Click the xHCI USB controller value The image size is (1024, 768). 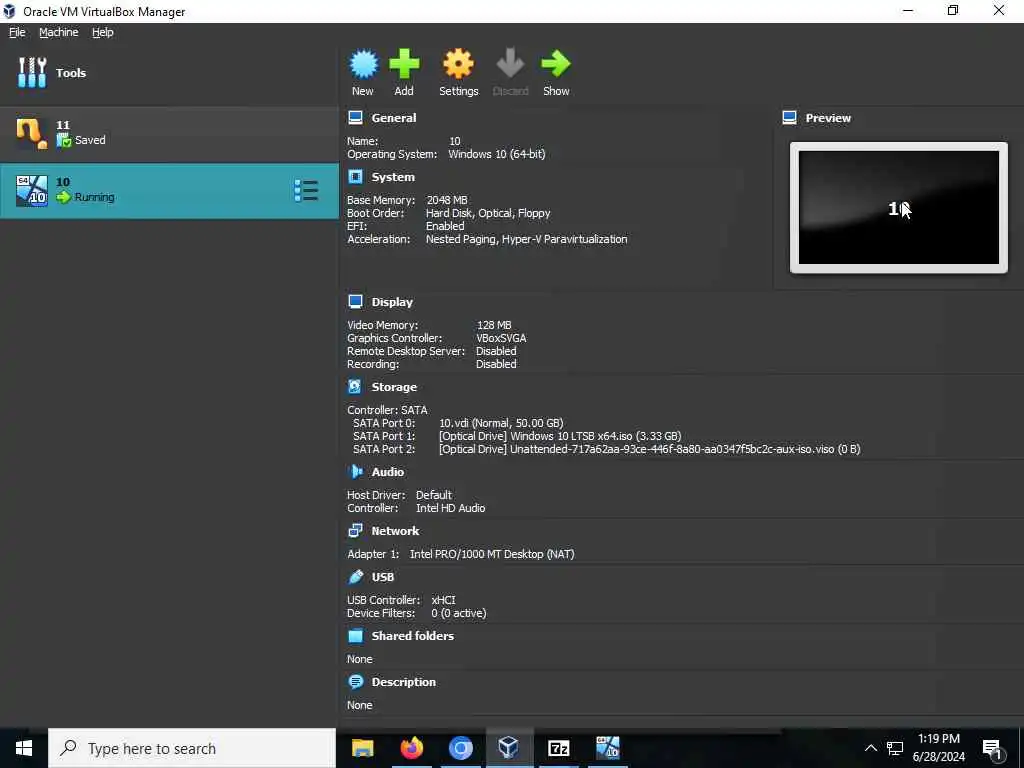(x=443, y=600)
